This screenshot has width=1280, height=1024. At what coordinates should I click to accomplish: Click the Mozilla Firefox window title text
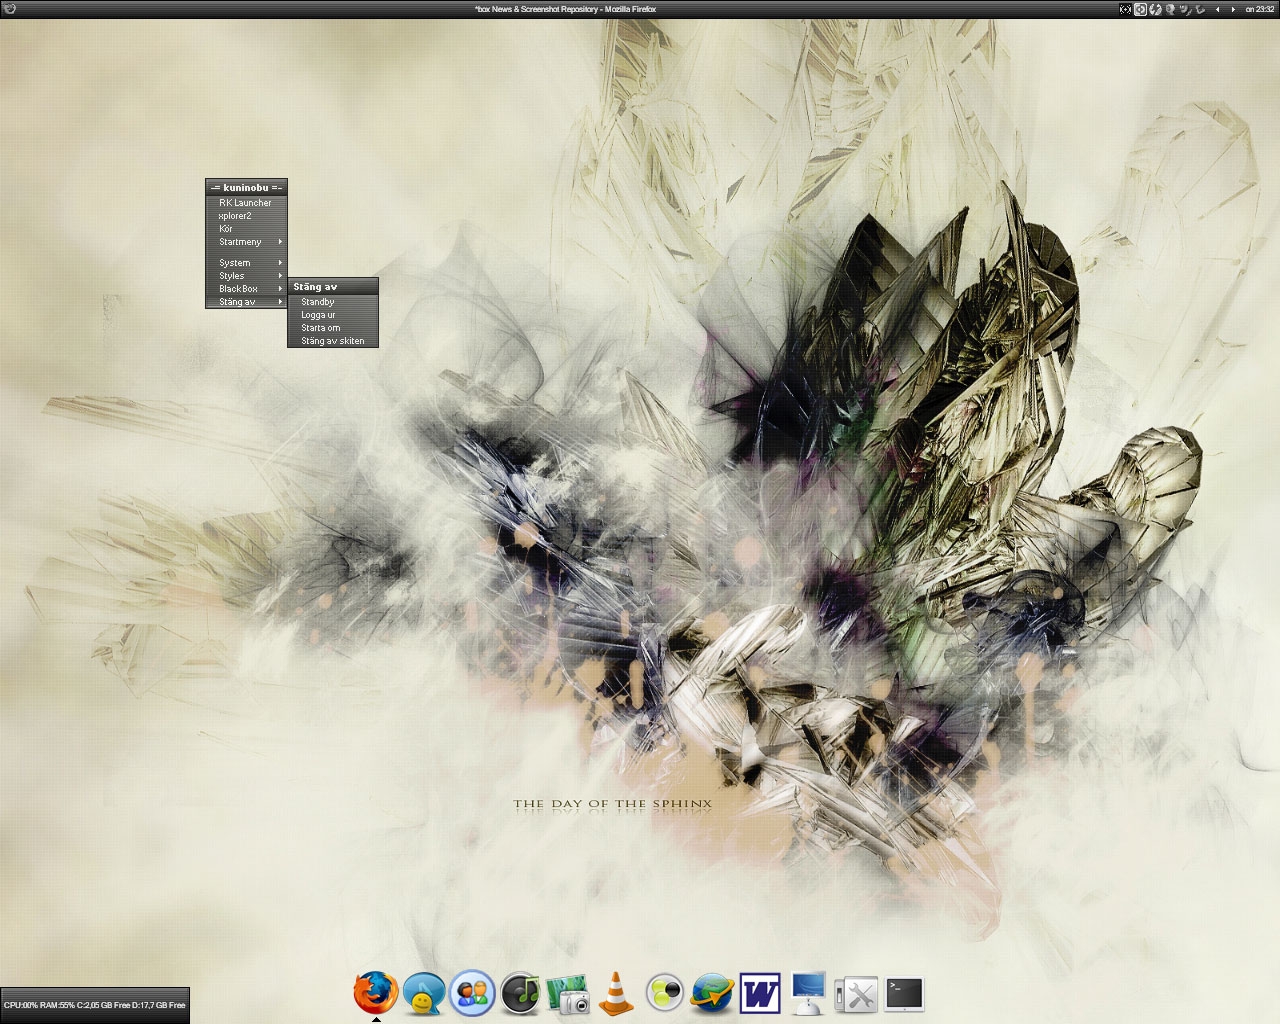(x=565, y=9)
